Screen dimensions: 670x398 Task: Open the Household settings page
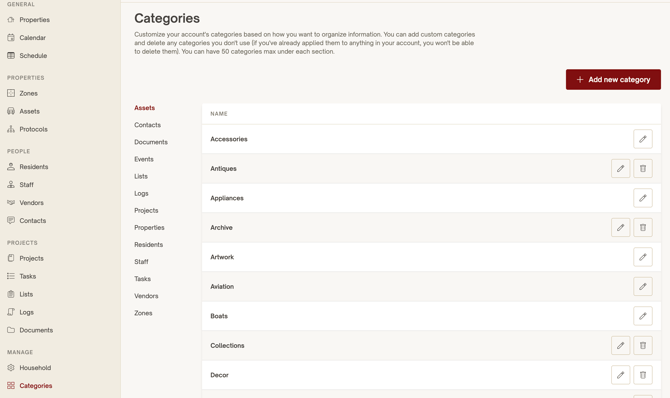point(29,368)
